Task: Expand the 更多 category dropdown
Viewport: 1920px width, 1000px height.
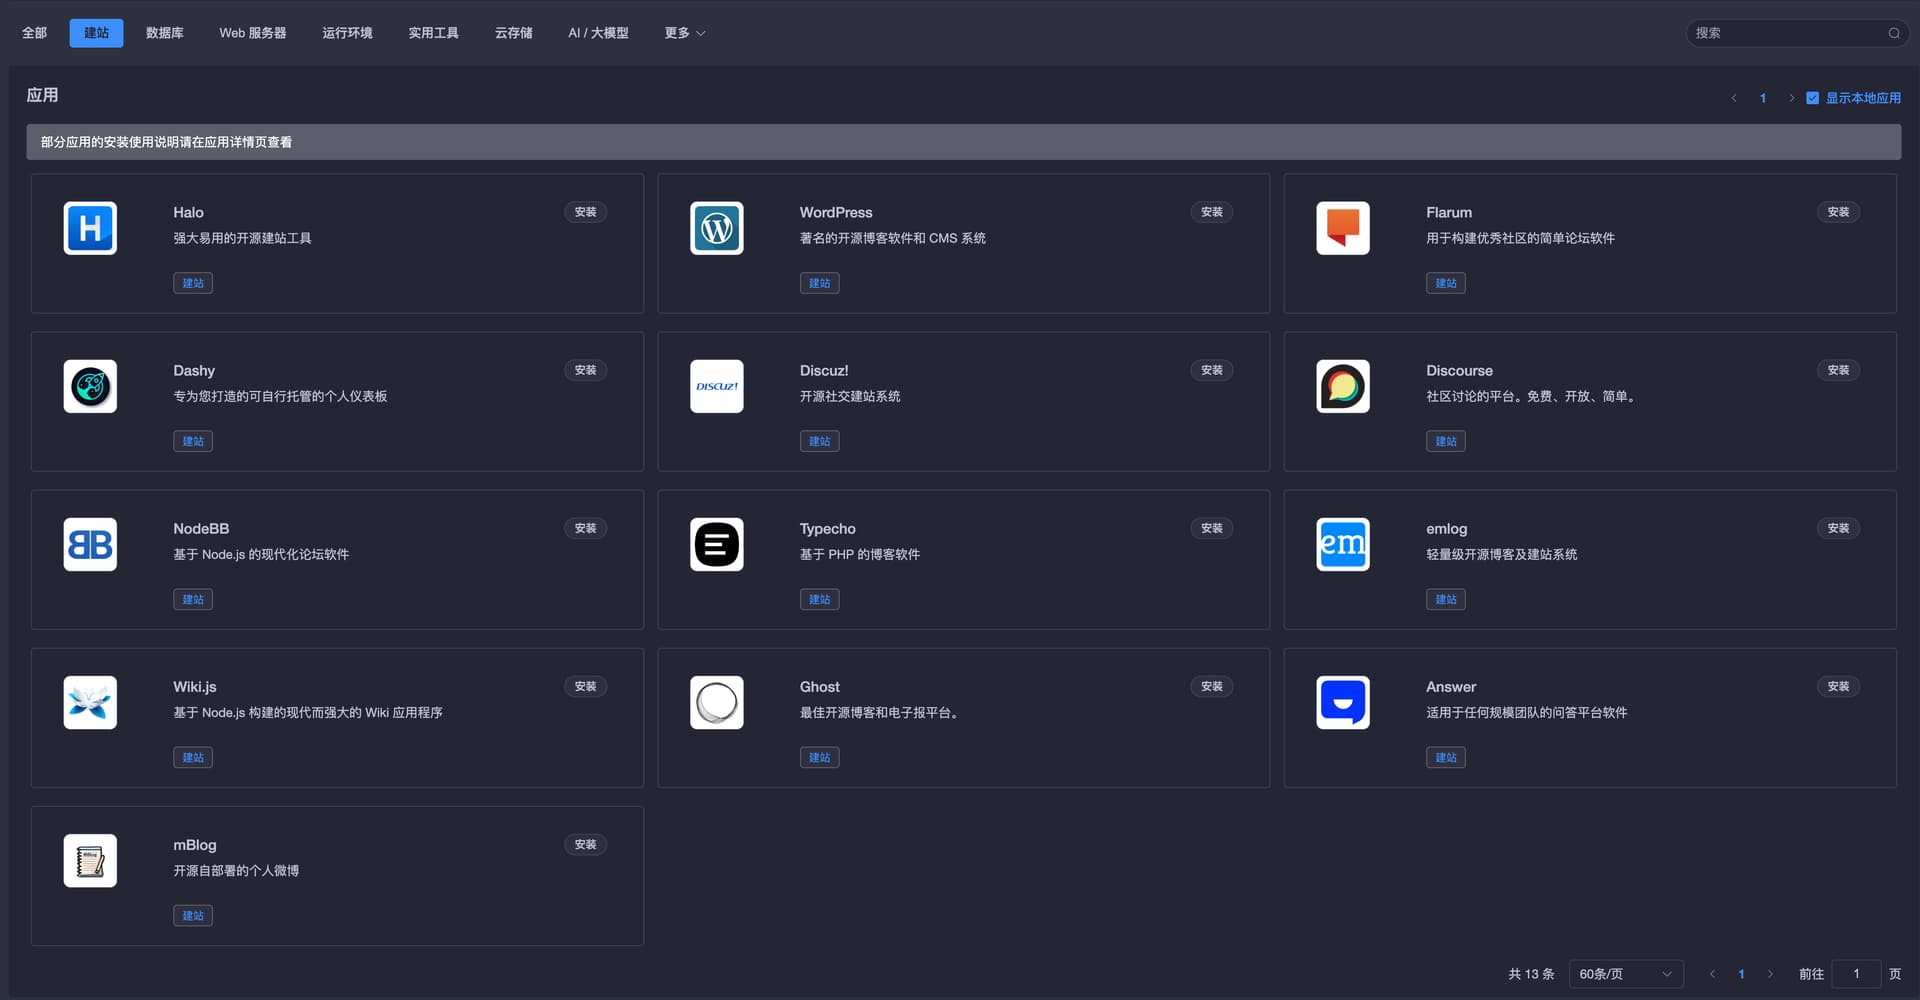Action: (685, 33)
